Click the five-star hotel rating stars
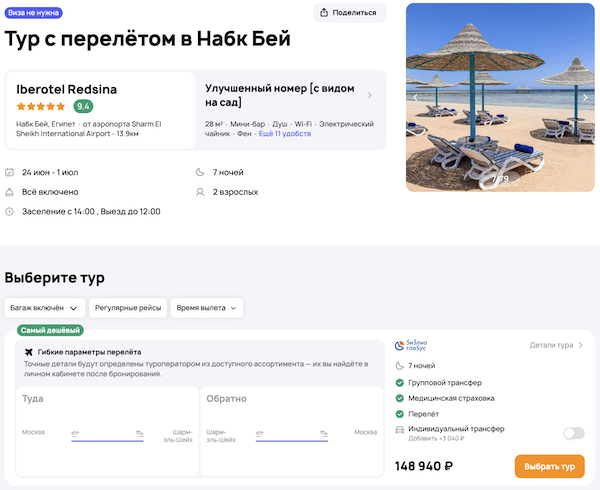 click(43, 106)
